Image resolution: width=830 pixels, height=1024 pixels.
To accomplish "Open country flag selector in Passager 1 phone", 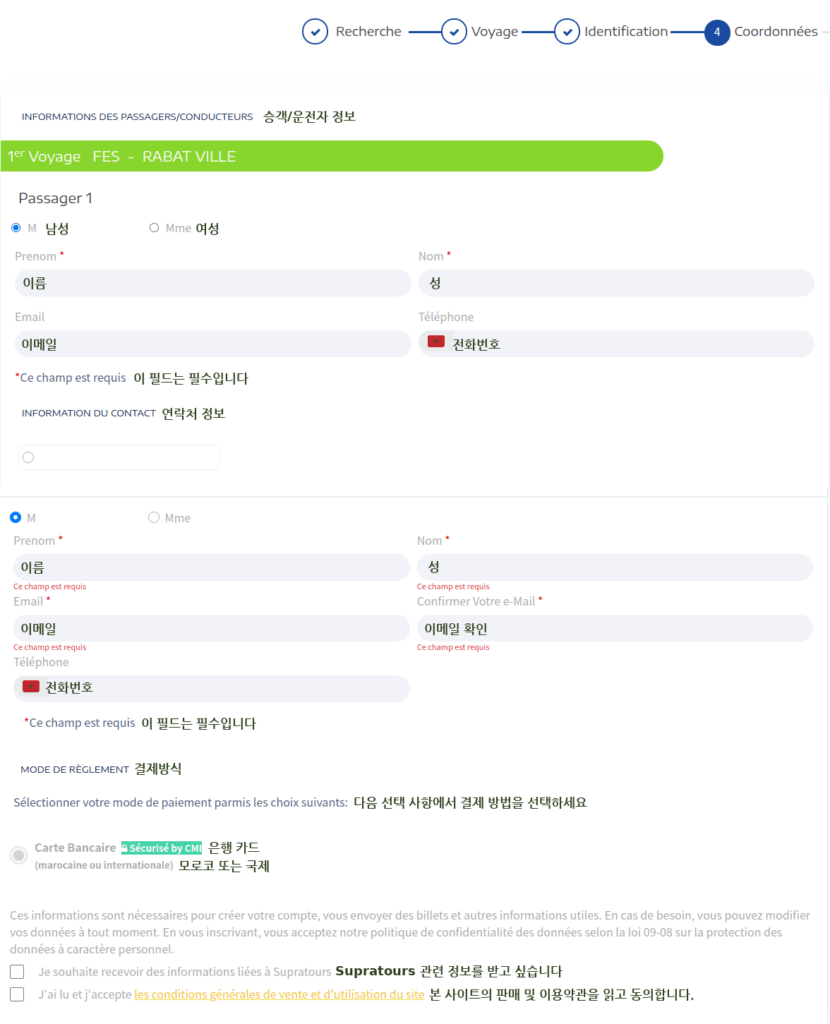I will tap(436, 343).
